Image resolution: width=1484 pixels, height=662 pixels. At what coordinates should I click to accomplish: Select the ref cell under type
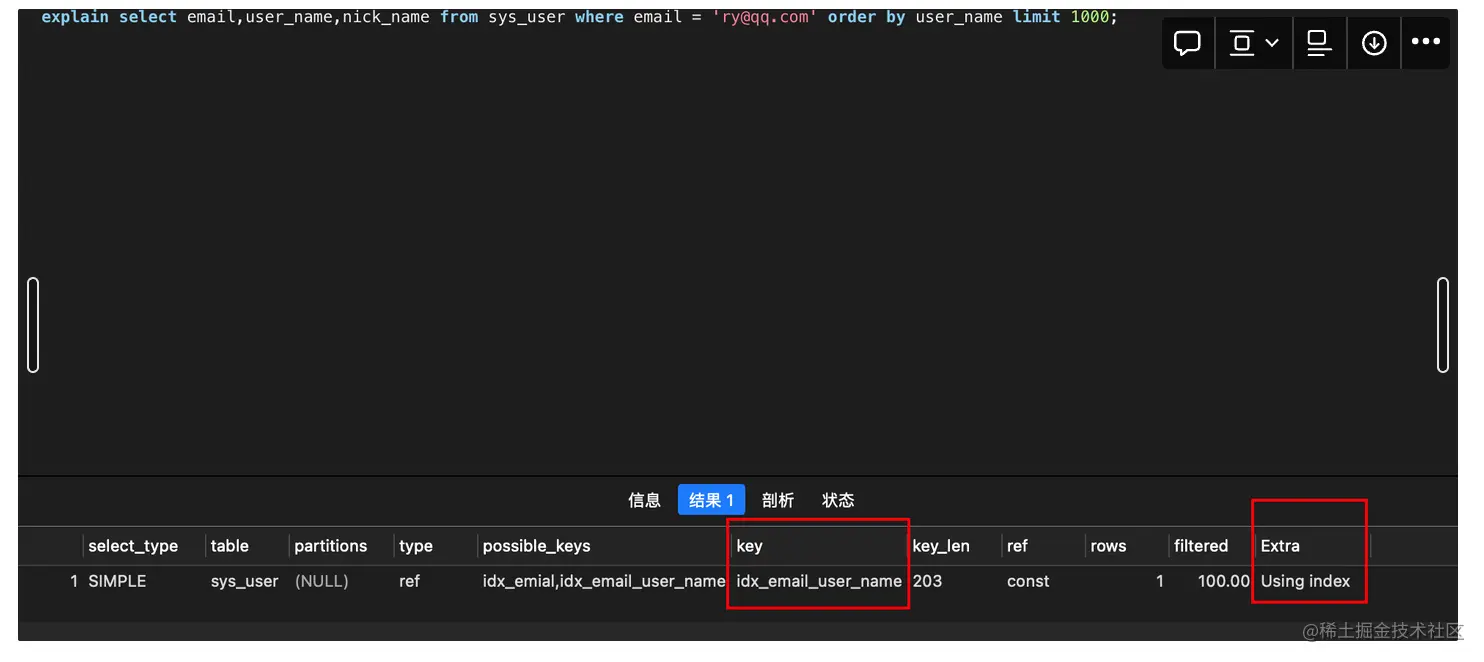409,581
